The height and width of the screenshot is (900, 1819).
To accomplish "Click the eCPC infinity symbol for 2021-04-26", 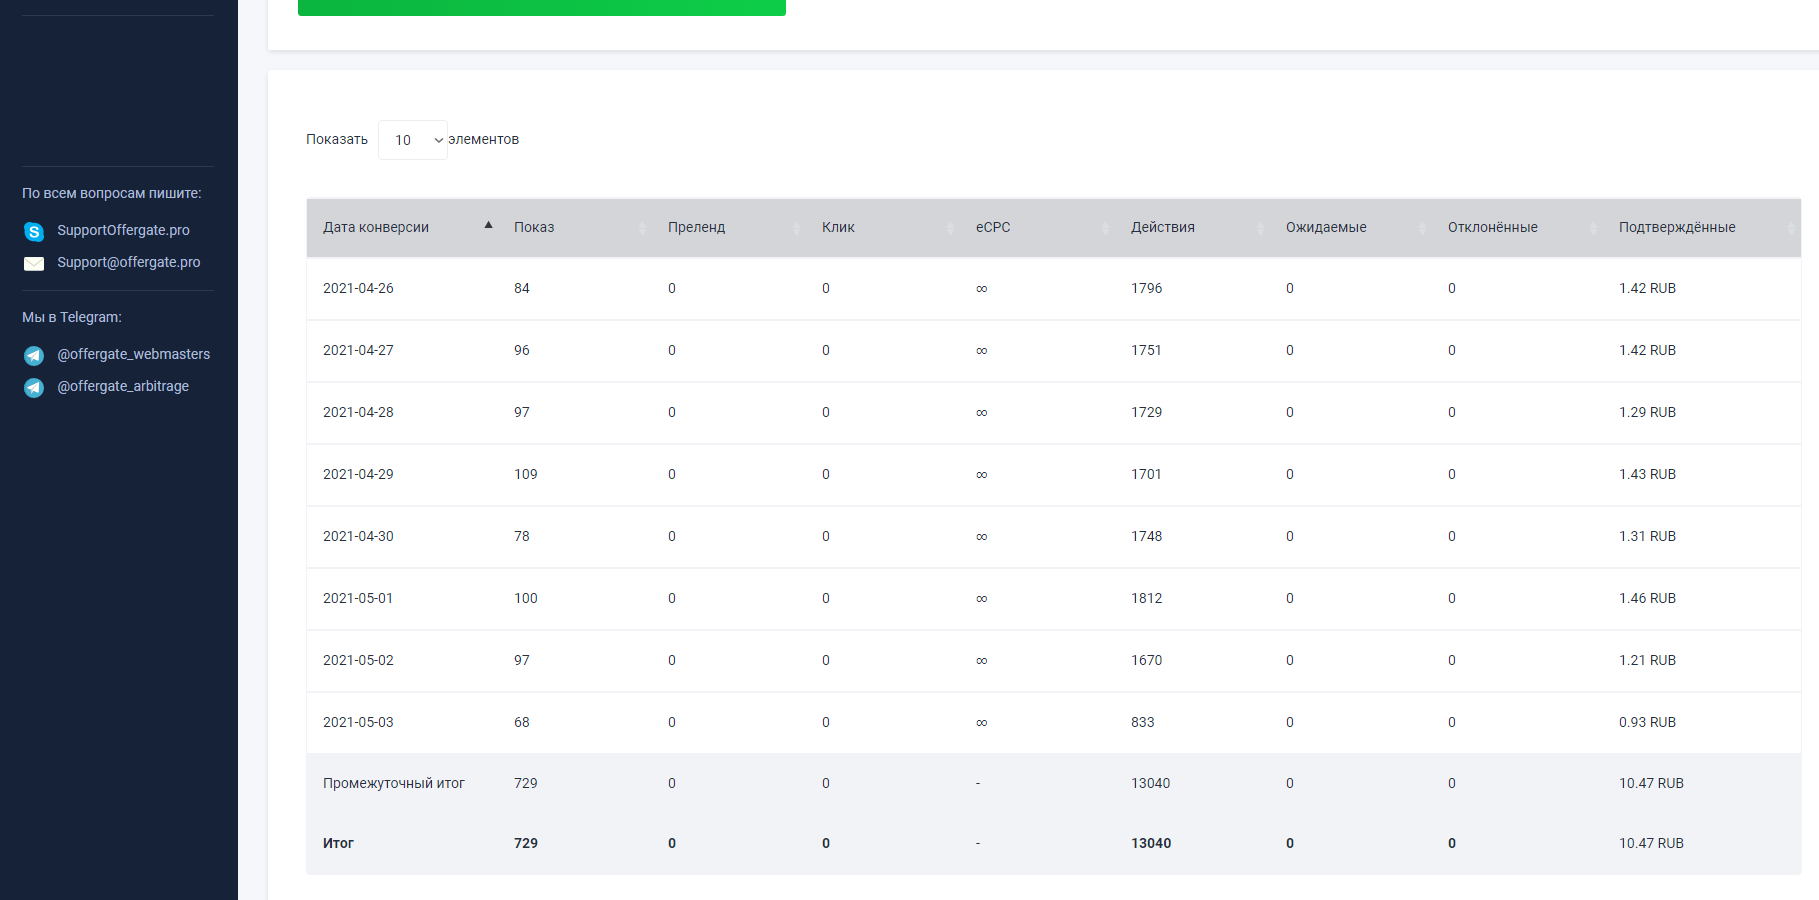I will (x=982, y=289).
